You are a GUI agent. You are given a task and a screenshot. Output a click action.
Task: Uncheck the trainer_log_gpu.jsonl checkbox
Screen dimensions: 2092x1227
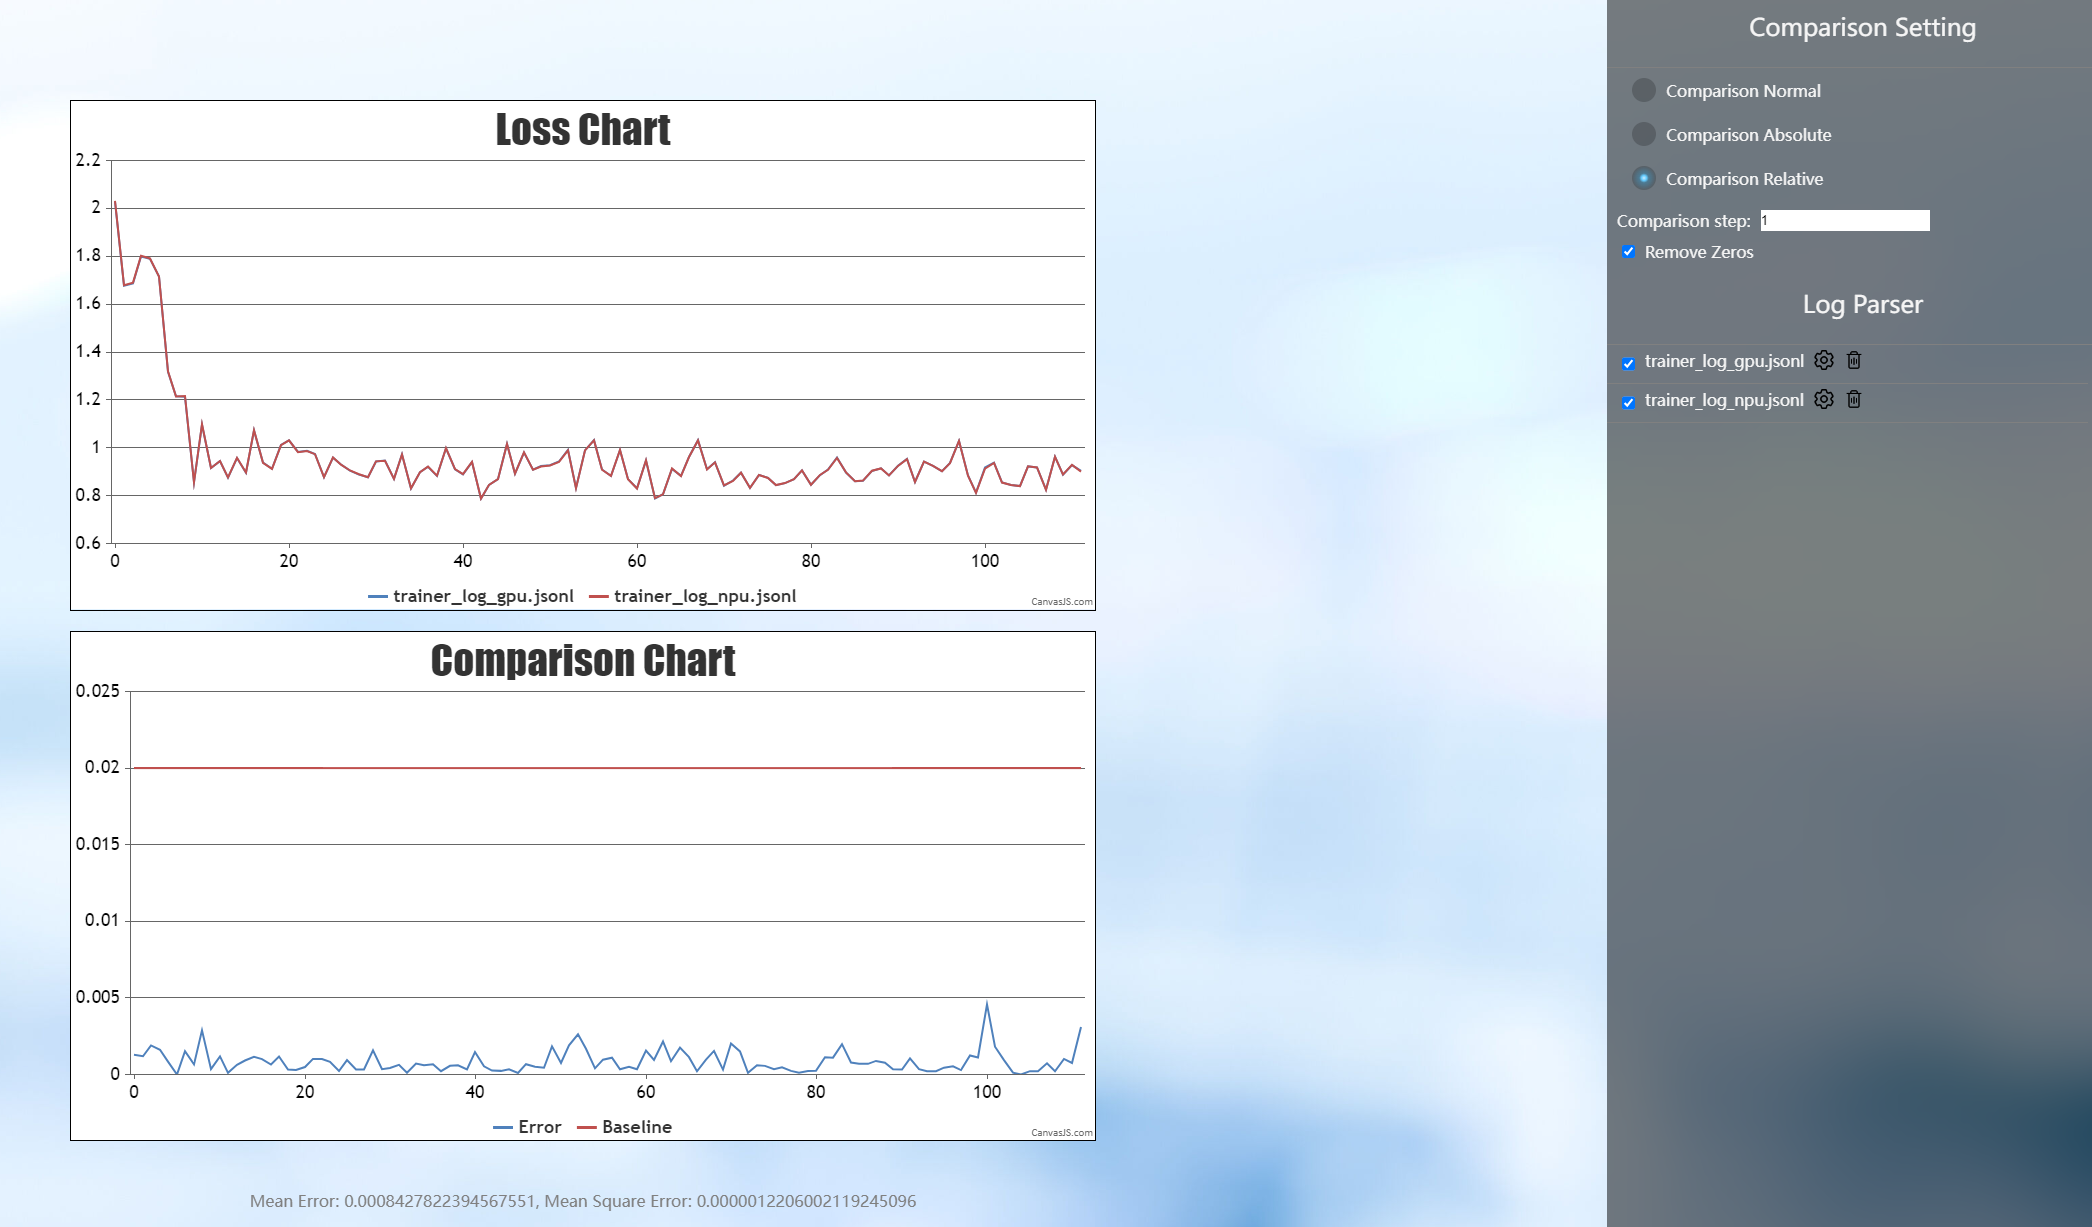point(1629,363)
